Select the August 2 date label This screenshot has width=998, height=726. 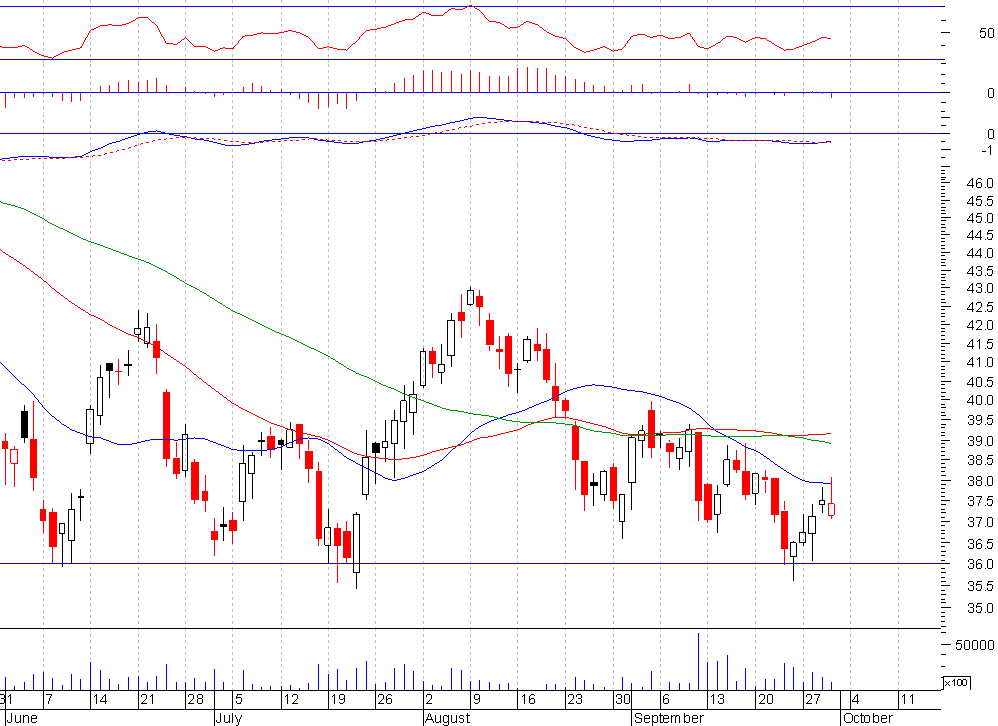pyautogui.click(x=429, y=699)
